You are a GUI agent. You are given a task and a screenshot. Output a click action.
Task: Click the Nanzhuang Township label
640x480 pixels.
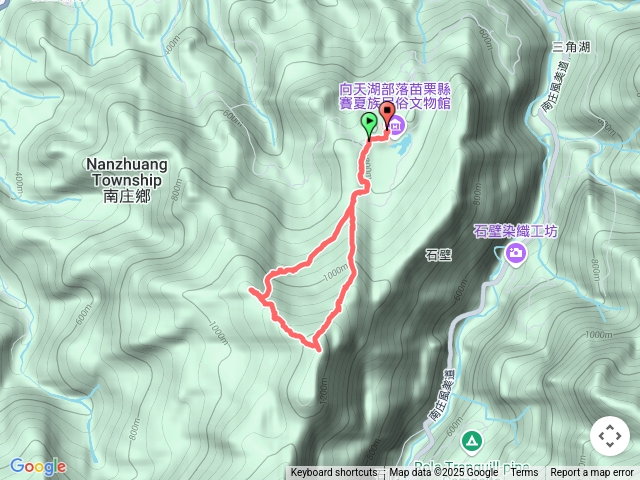click(127, 180)
